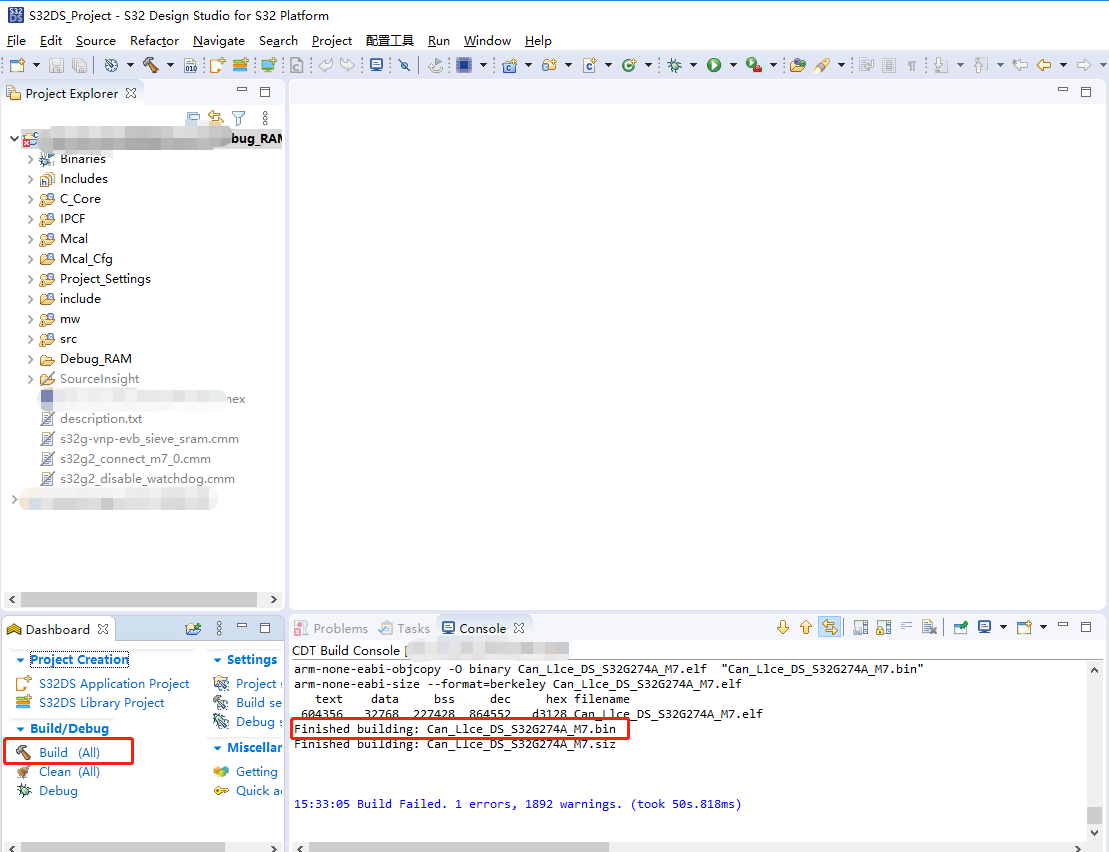Open S32DS Application Project link
The image size is (1109, 852).
[x=113, y=684]
